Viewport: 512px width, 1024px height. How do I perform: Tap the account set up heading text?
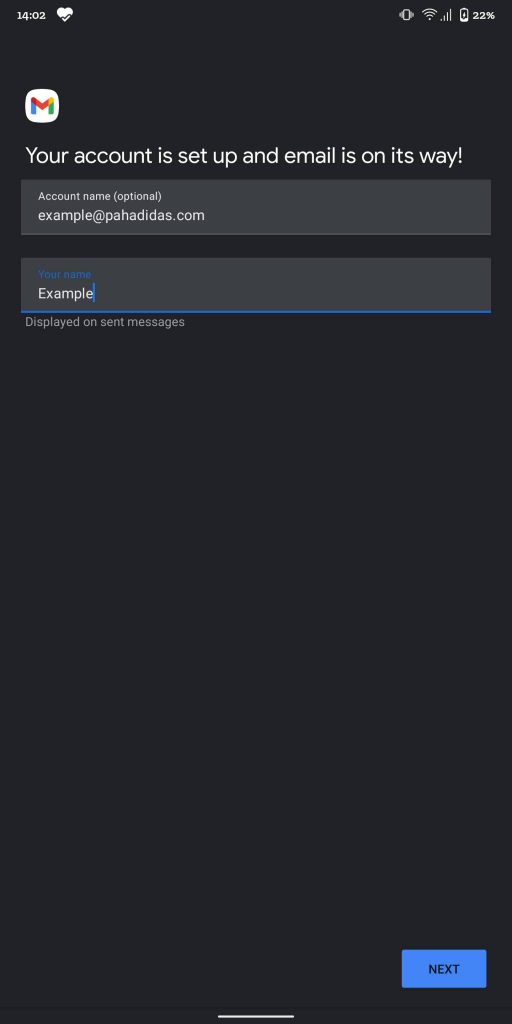click(244, 156)
